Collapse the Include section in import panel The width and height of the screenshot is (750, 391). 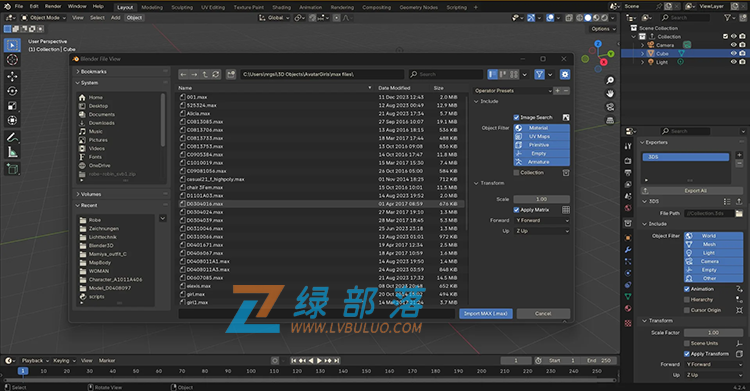tap(486, 101)
